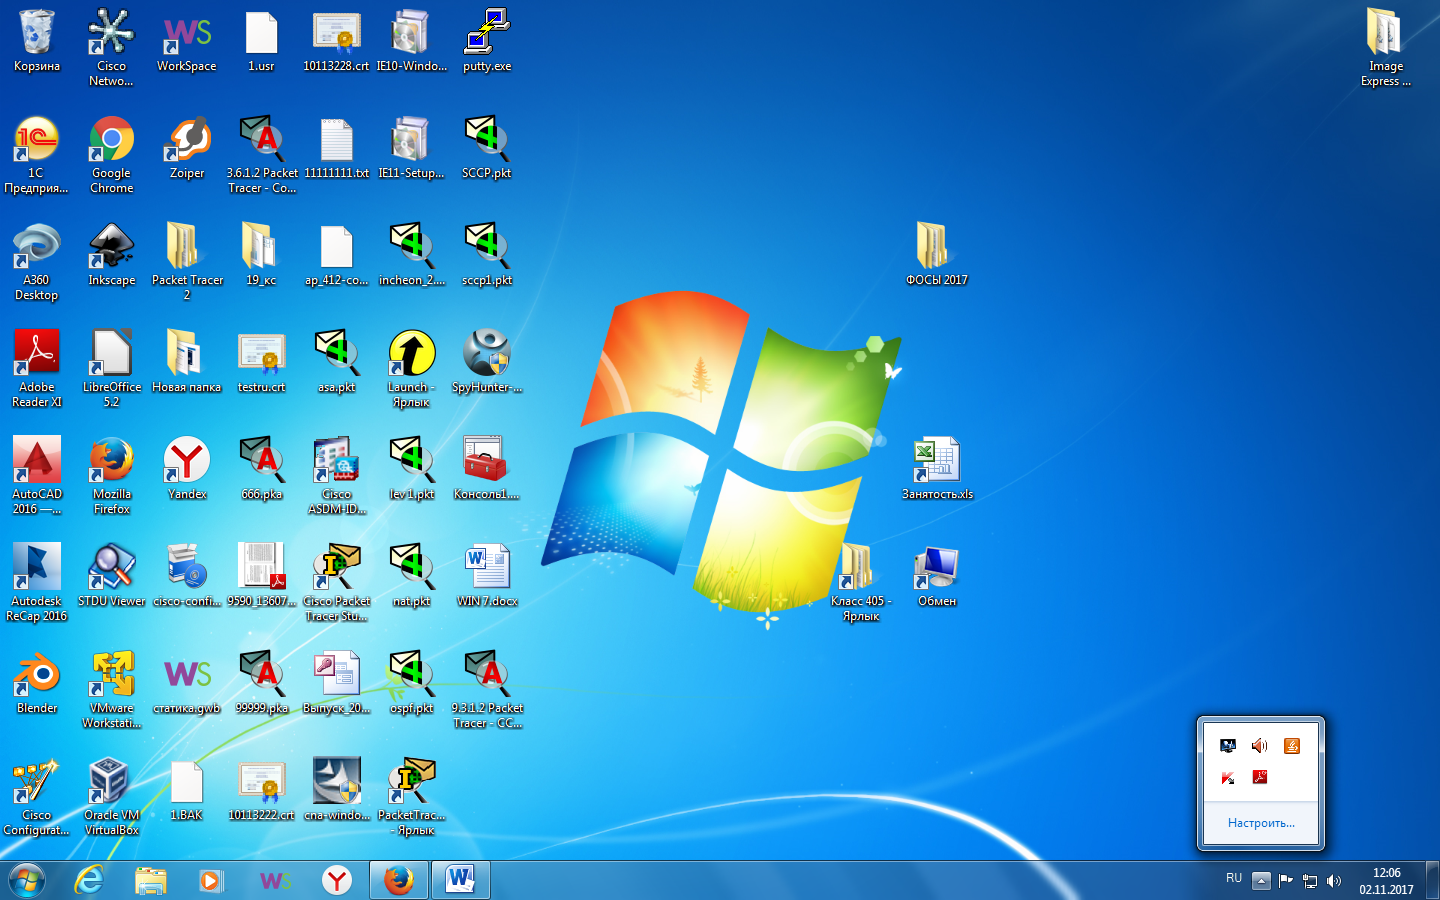Select the Cisco Configuration shortcut
The image size is (1440, 900).
pyautogui.click(x=37, y=797)
